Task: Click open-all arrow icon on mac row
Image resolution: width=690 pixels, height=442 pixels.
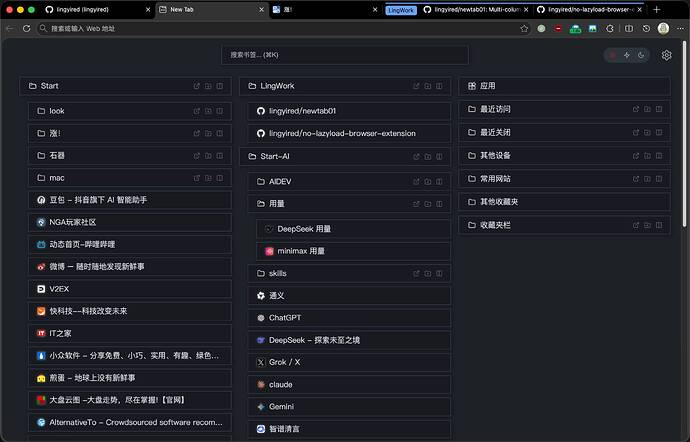Action: (197, 178)
